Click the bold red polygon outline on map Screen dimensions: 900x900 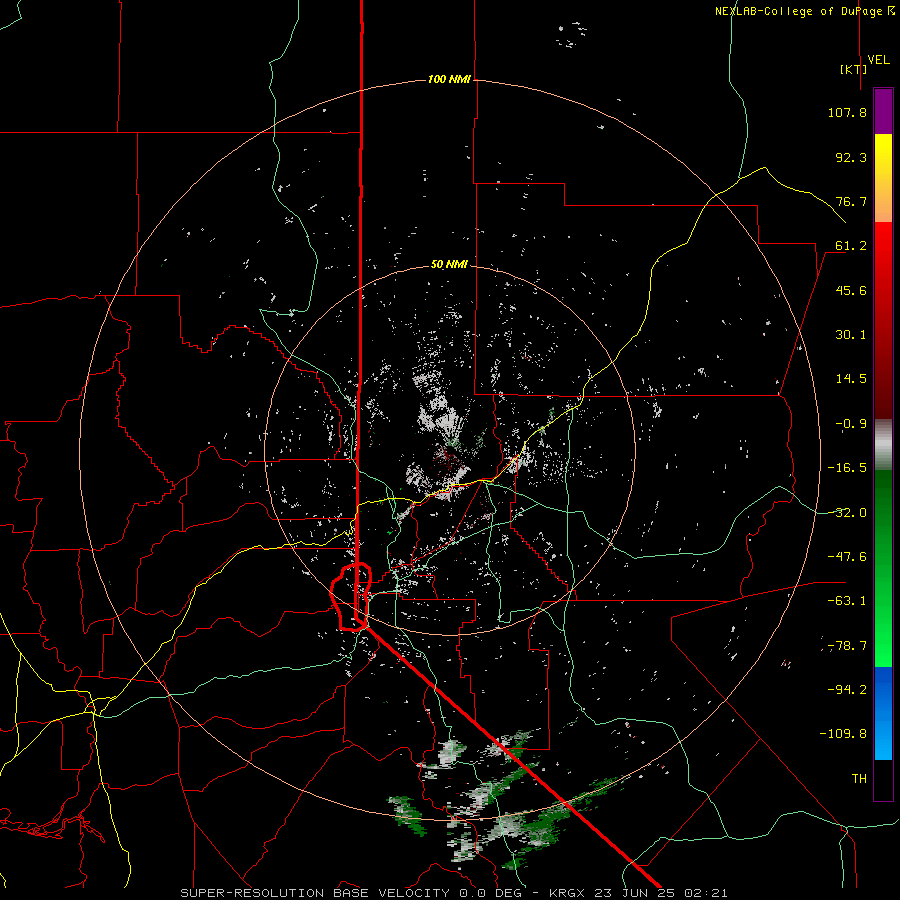(351, 597)
